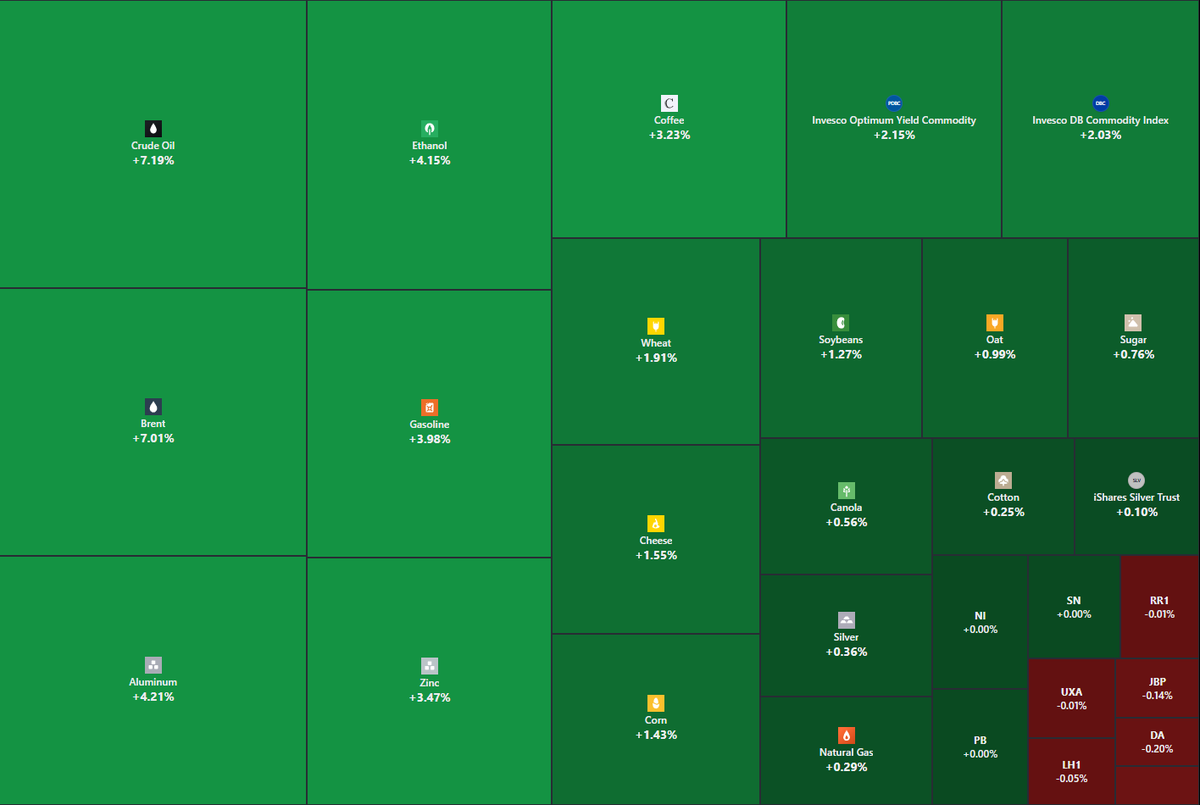Click the Silver metal bars icon
Viewport: 1200px width, 805px height.
click(846, 620)
